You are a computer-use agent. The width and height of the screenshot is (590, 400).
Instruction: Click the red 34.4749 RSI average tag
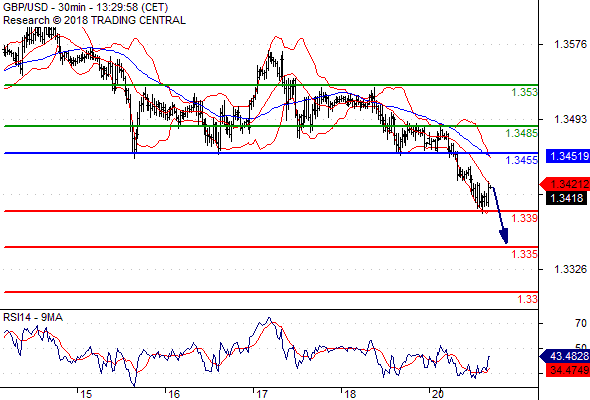click(x=568, y=370)
